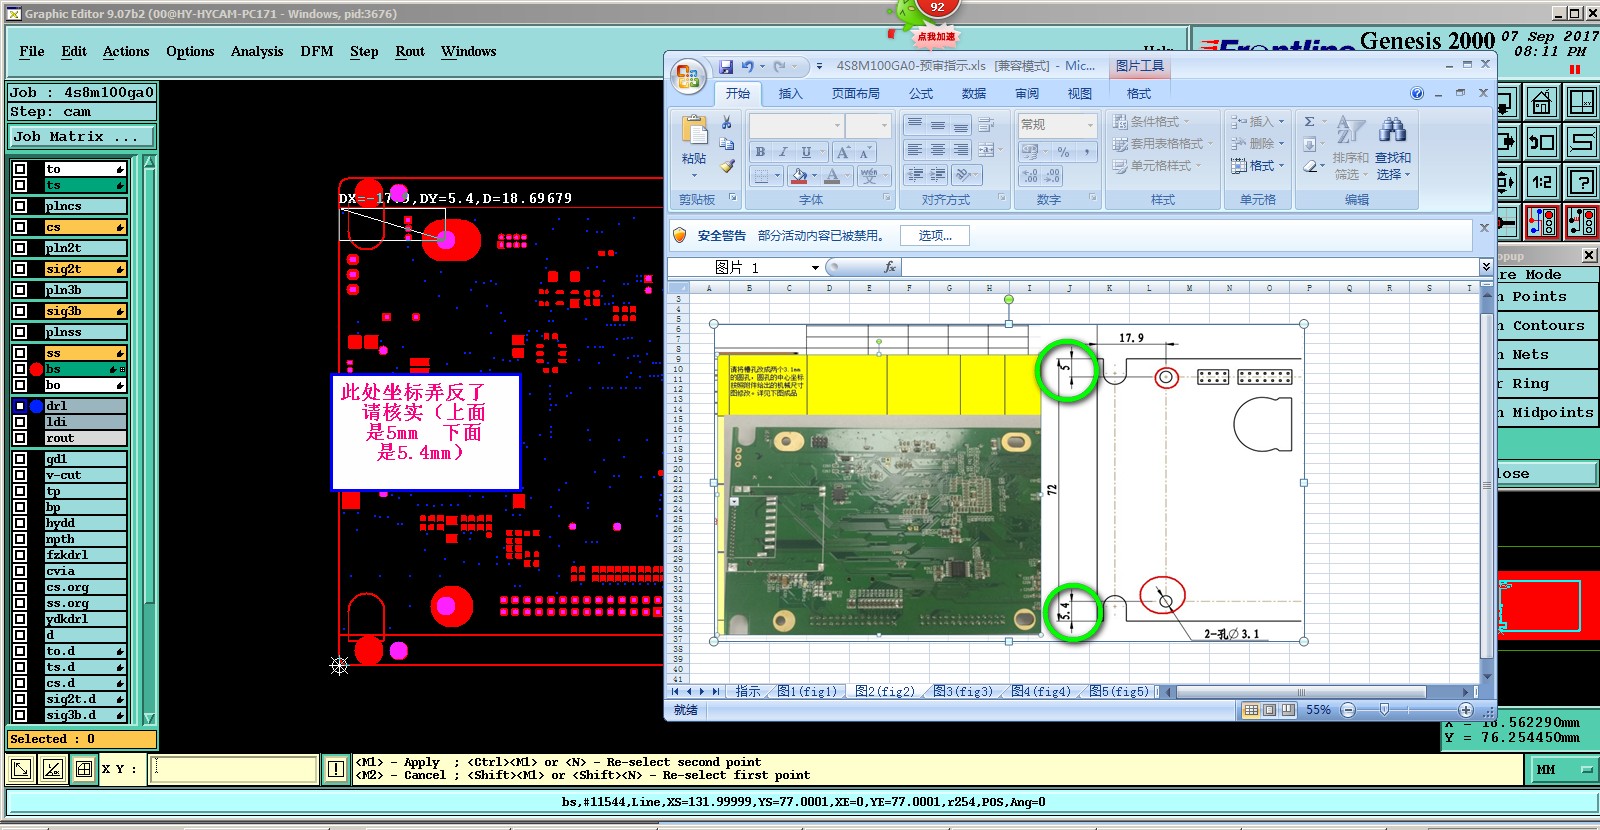Toggle visibility checkbox for layer 'drl'
The height and width of the screenshot is (830, 1600).
click(x=20, y=406)
